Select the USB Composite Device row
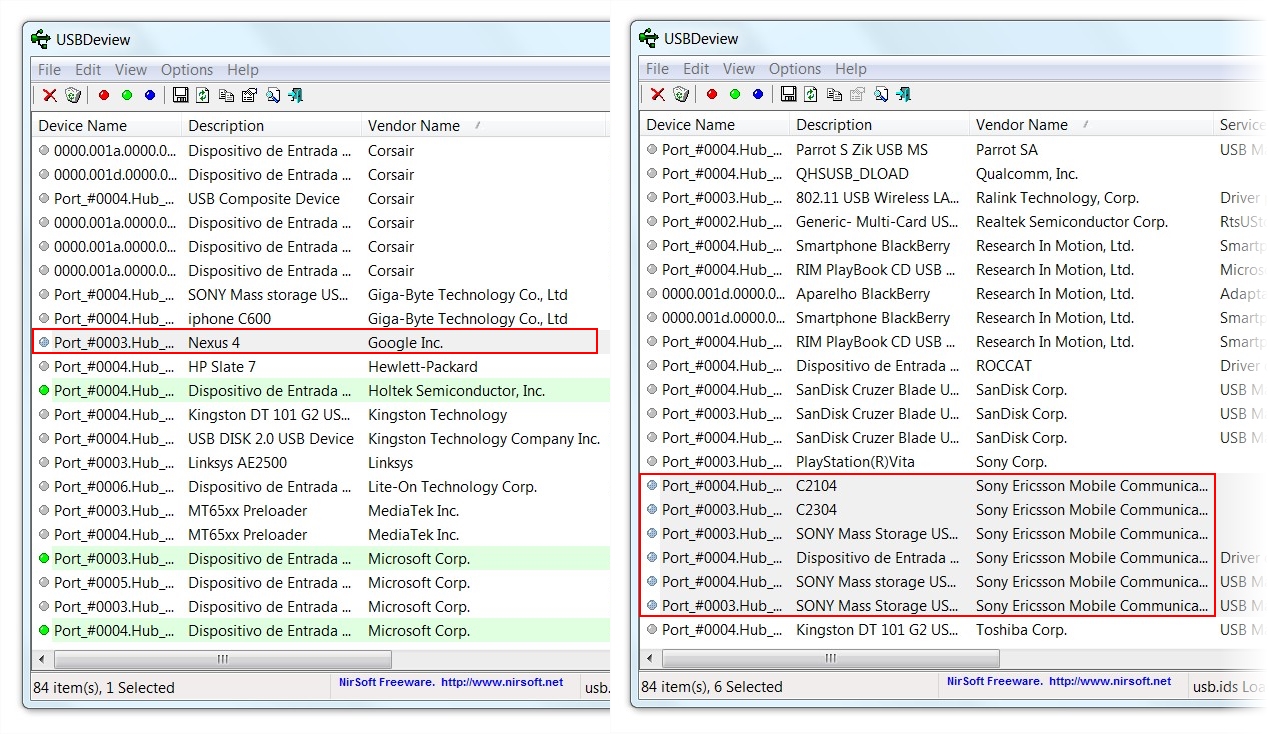Screen dimensions: 1269x734 321,199
